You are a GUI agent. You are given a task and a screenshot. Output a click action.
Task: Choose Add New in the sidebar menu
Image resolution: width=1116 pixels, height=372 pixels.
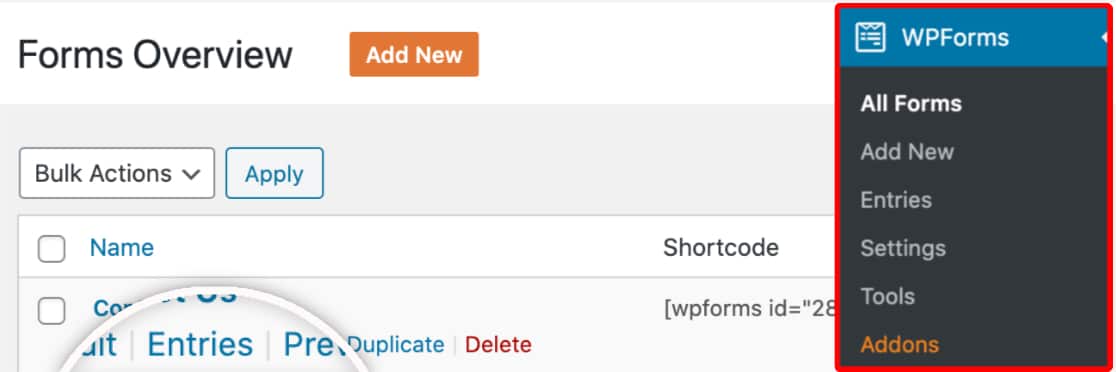pyautogui.click(x=907, y=152)
